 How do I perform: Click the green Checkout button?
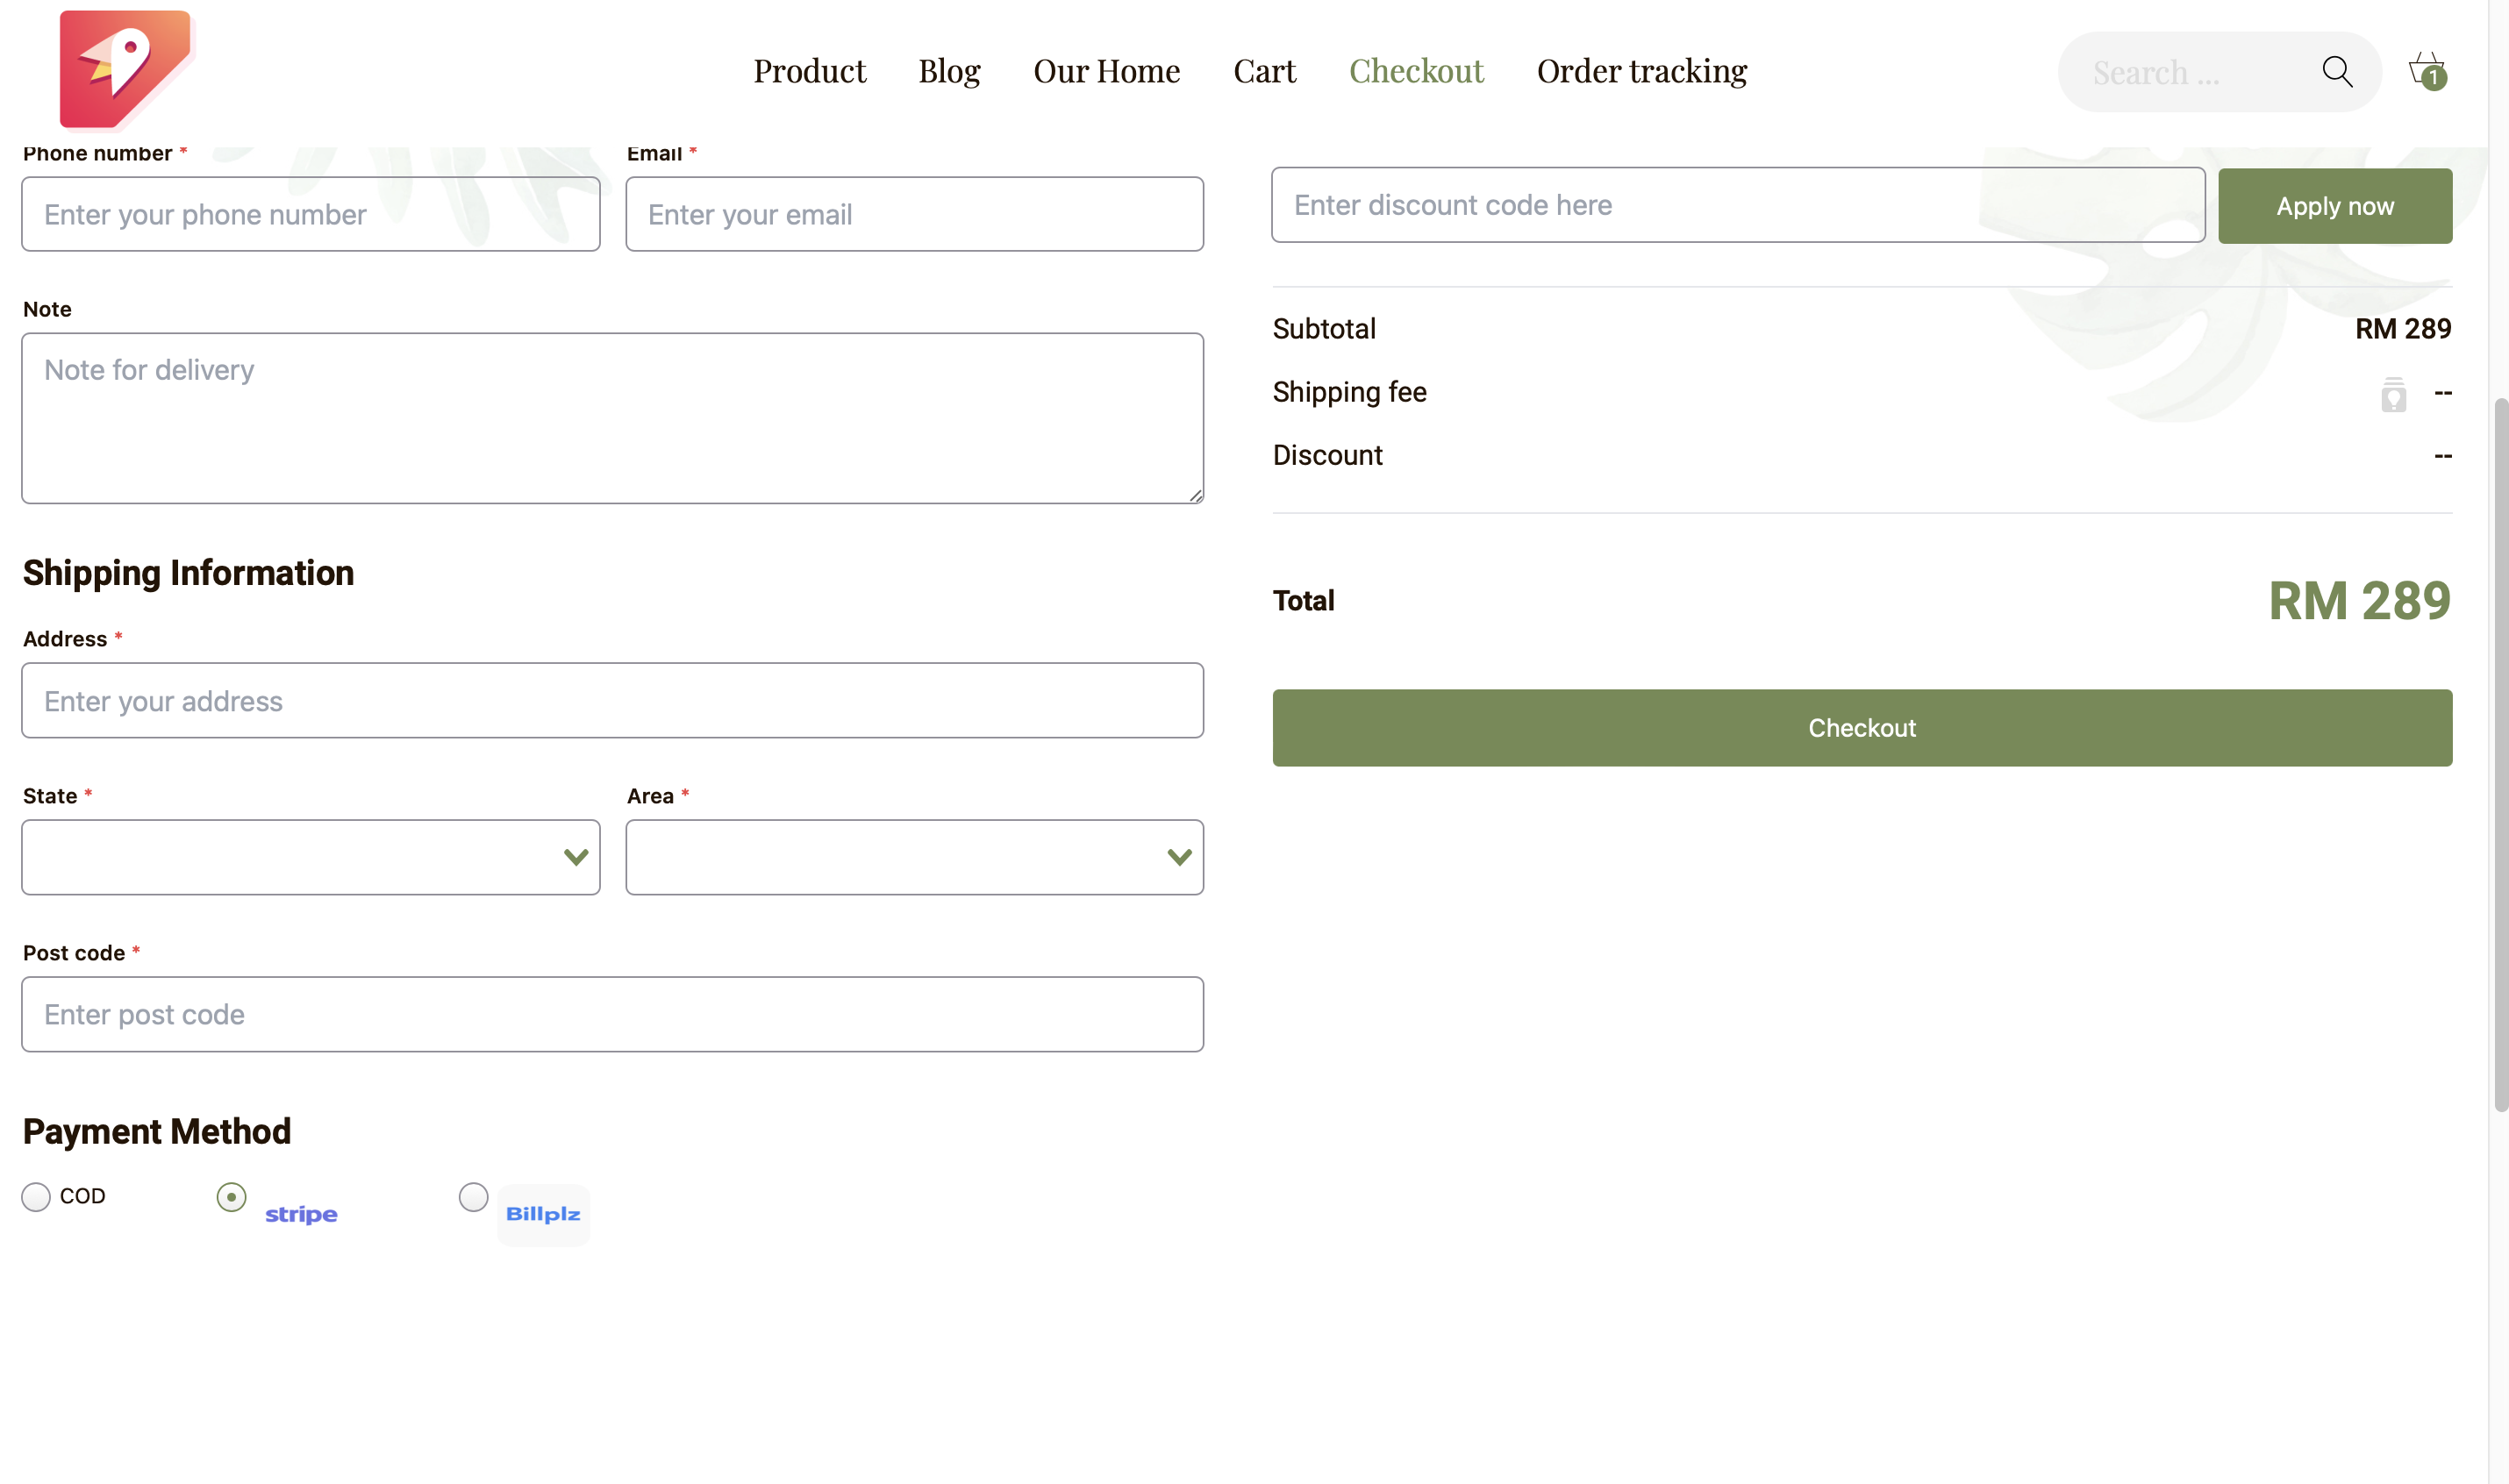(1861, 727)
